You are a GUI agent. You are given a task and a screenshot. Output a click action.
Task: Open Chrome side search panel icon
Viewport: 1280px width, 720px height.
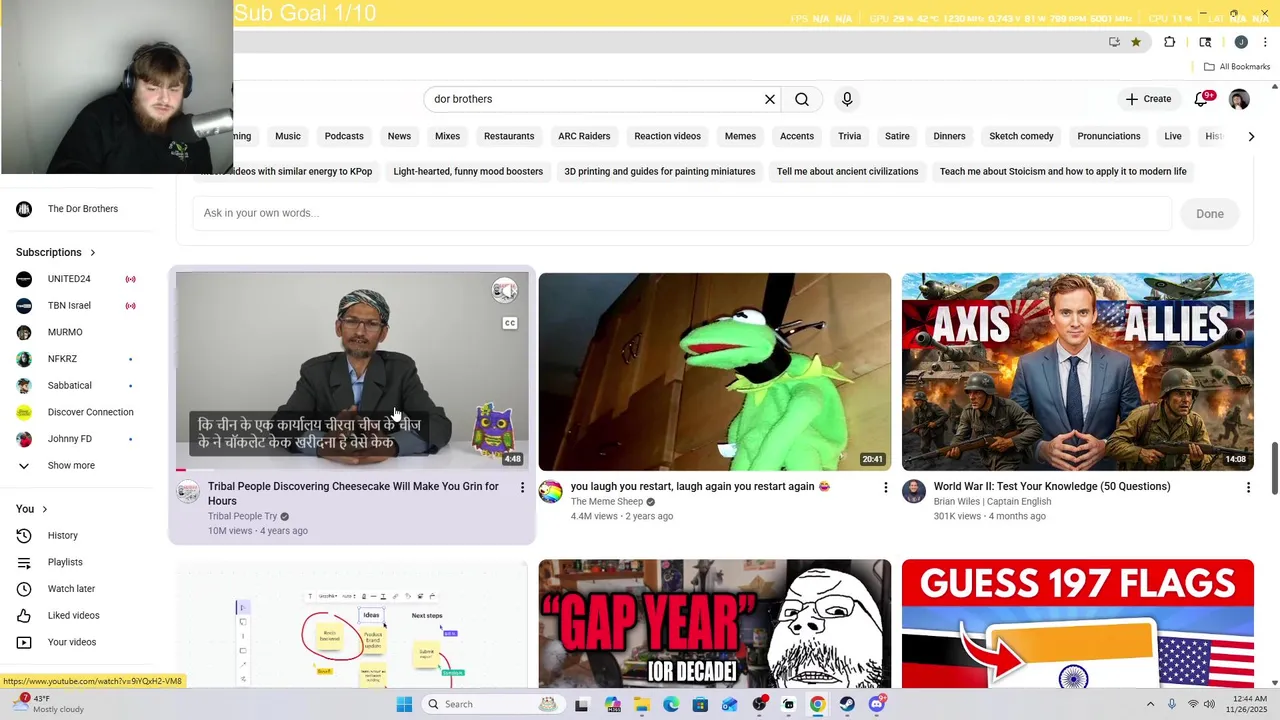pyautogui.click(x=1205, y=42)
